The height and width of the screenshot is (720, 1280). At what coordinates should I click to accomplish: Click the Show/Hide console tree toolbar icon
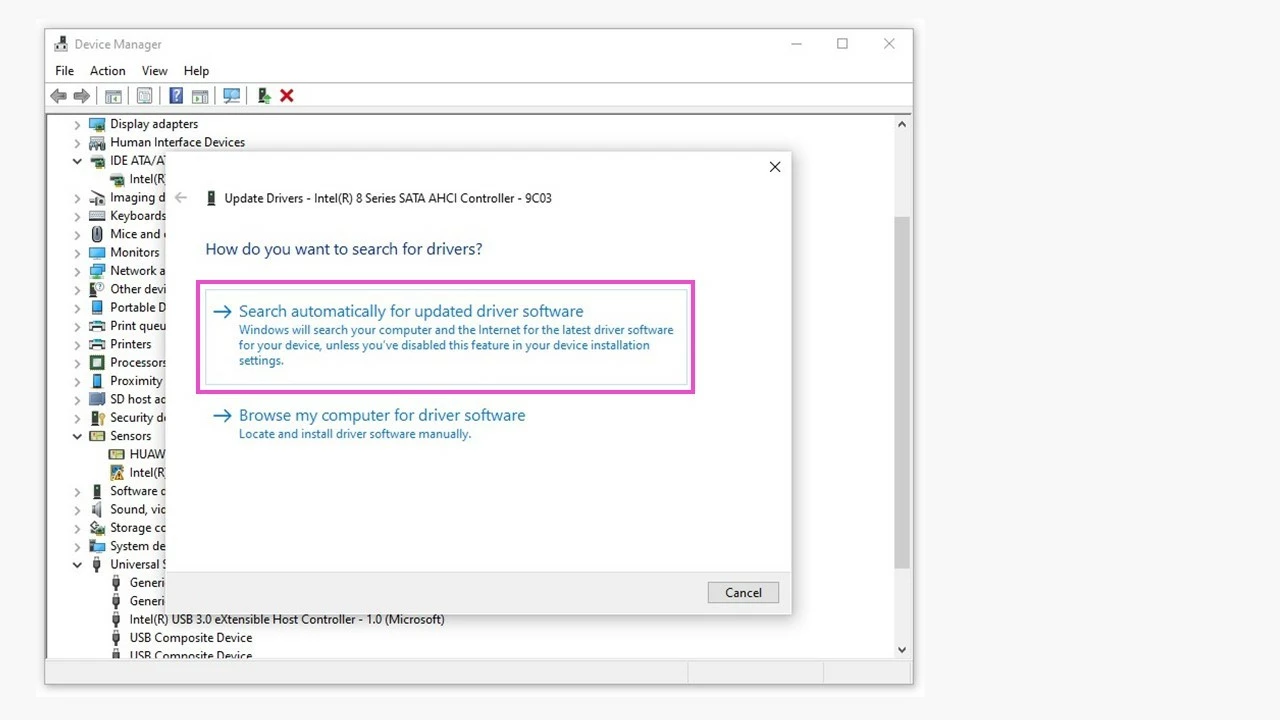(114, 96)
